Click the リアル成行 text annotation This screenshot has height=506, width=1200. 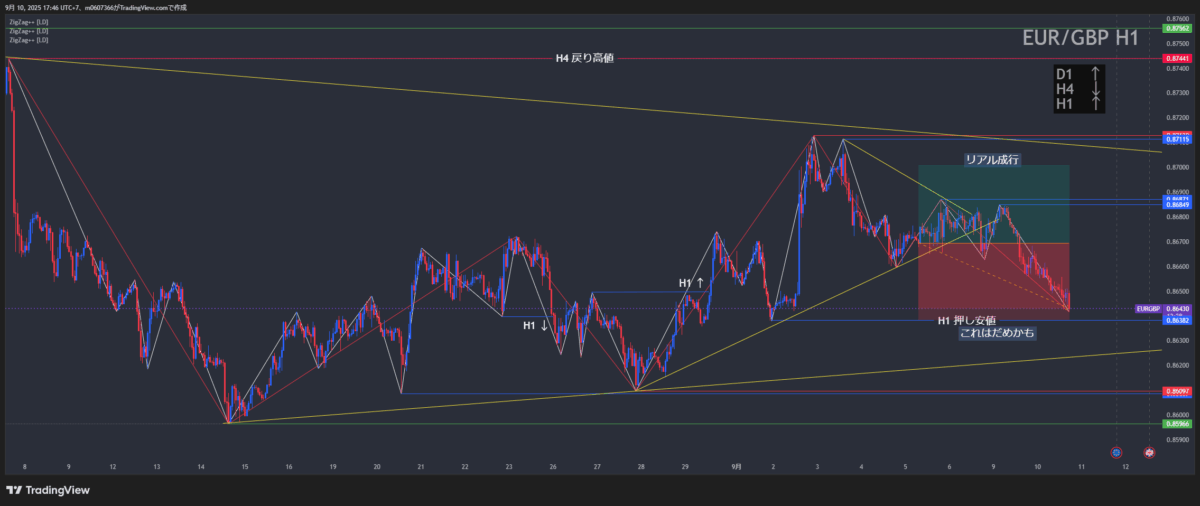click(x=991, y=159)
